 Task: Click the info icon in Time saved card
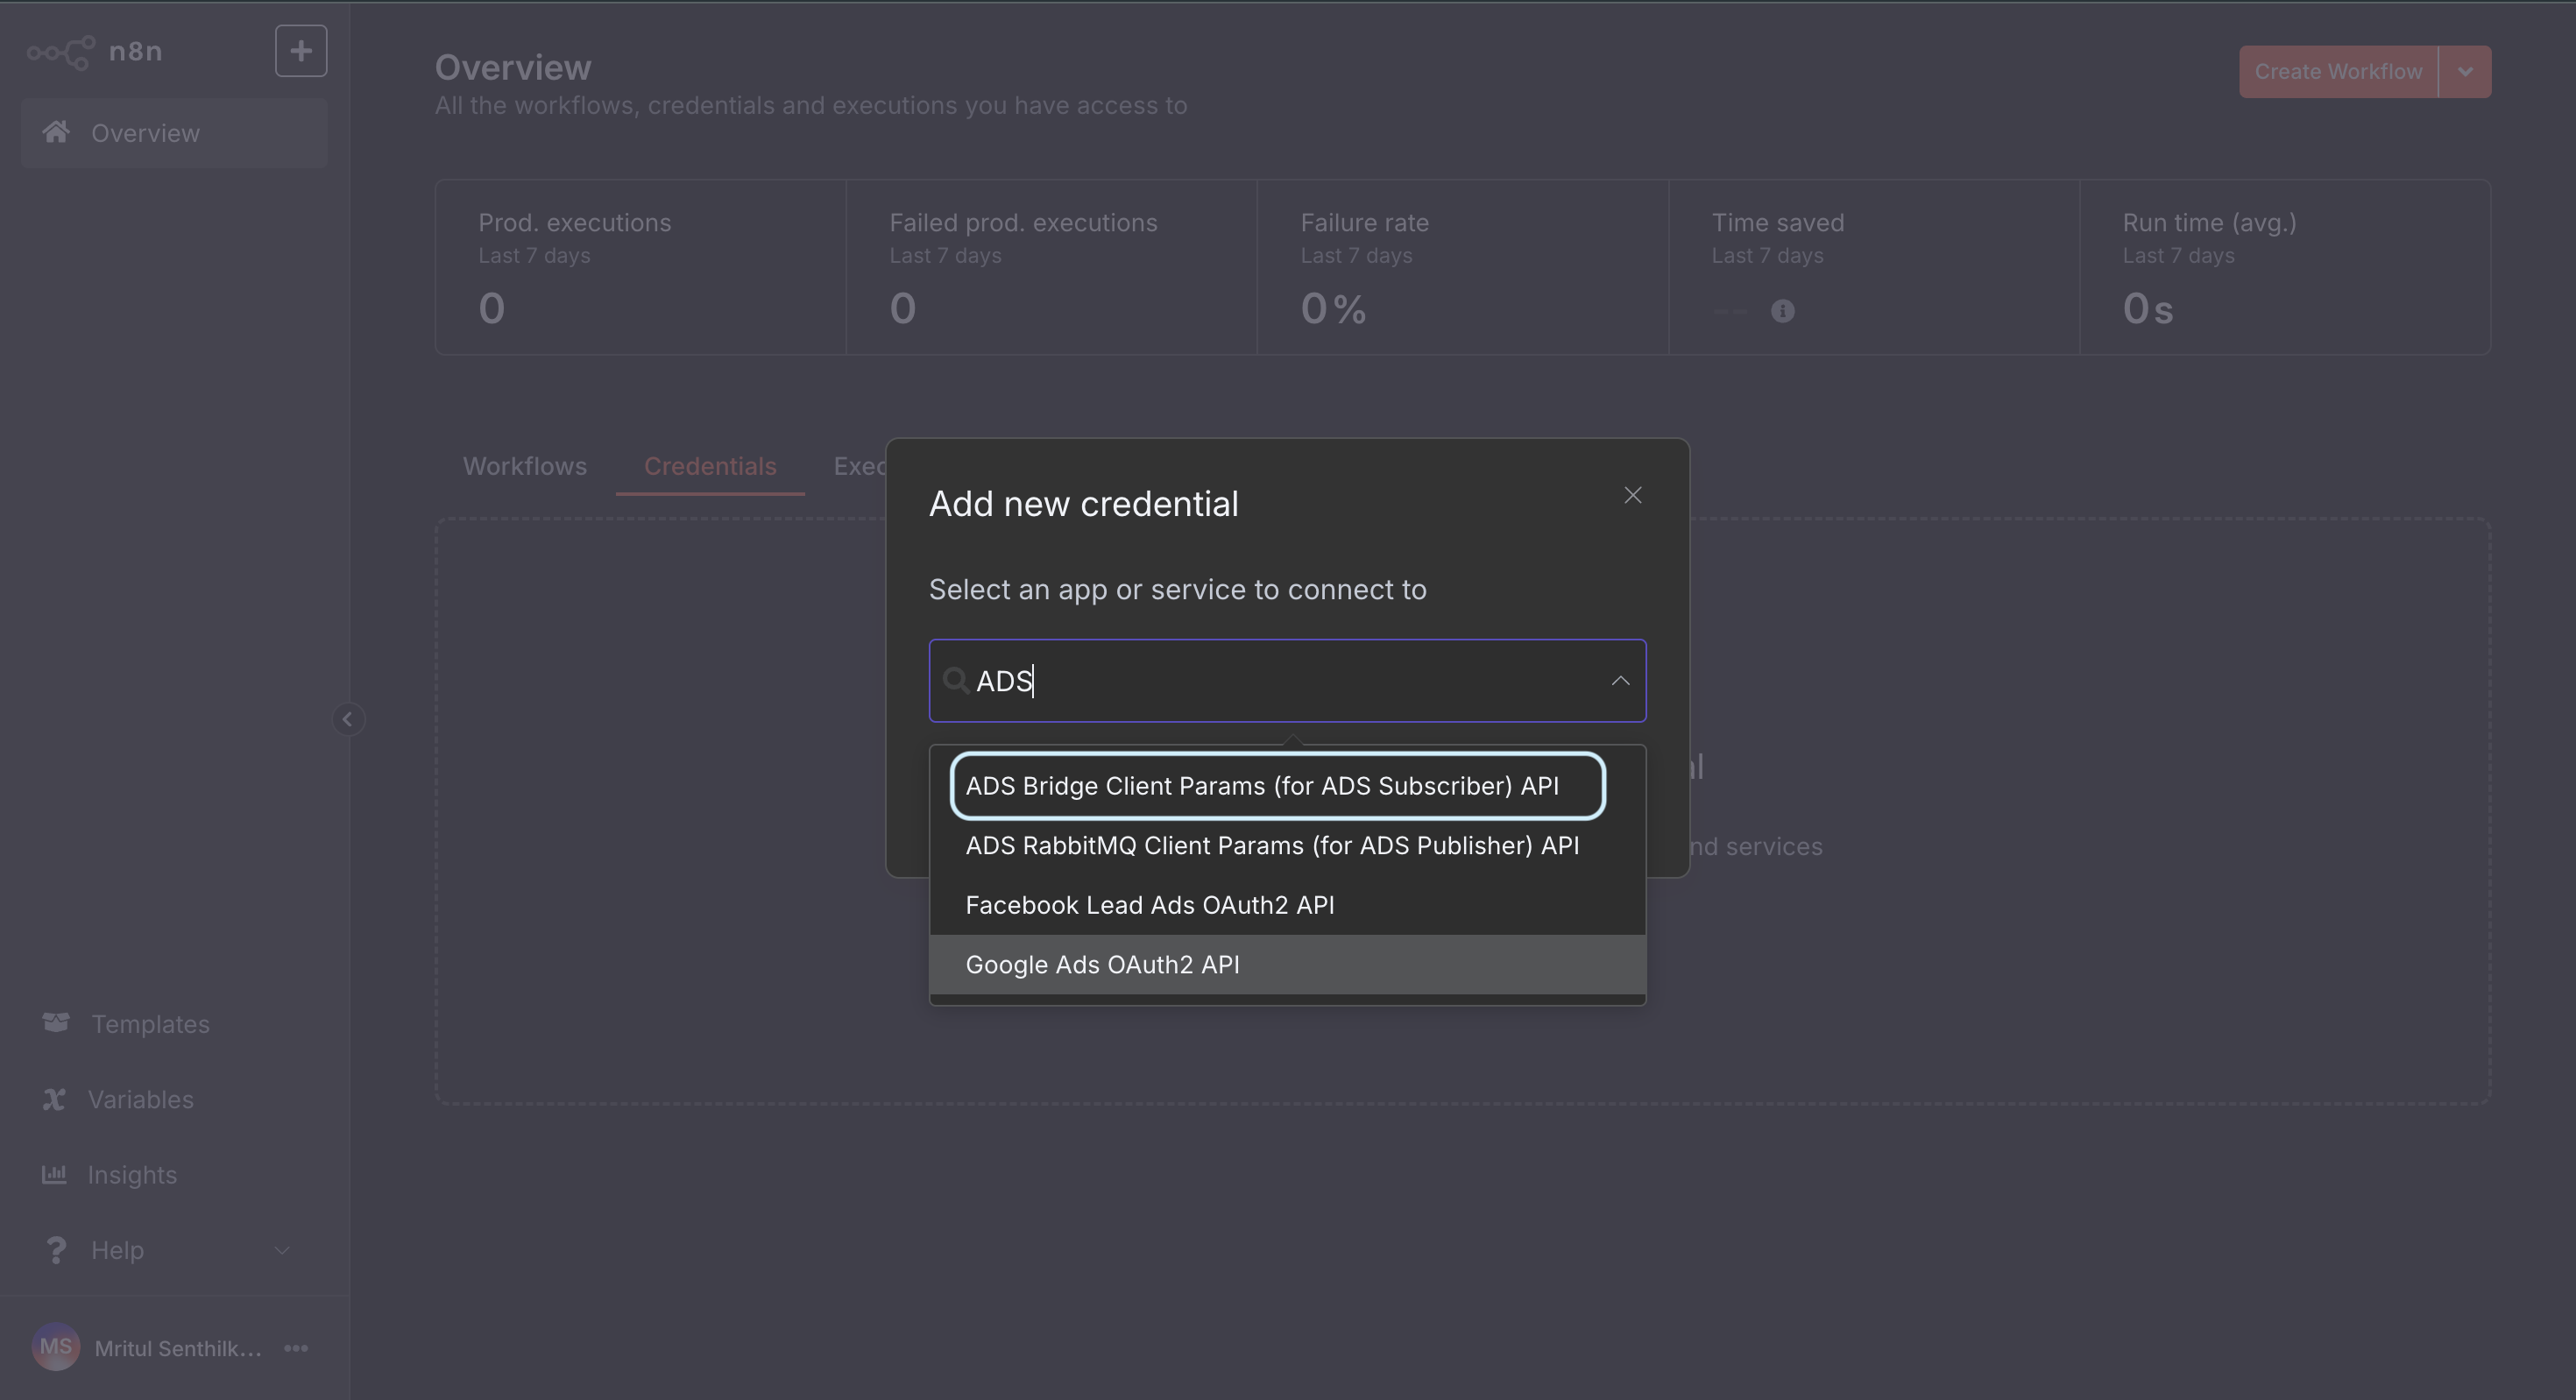[1783, 311]
